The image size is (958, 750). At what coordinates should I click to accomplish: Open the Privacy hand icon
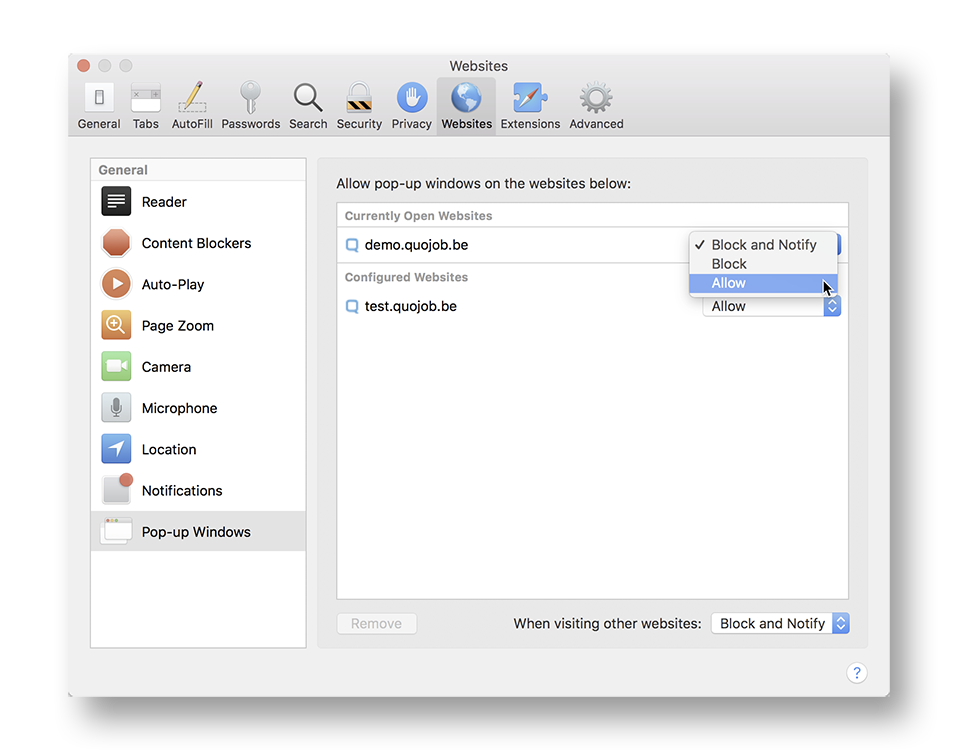412,98
